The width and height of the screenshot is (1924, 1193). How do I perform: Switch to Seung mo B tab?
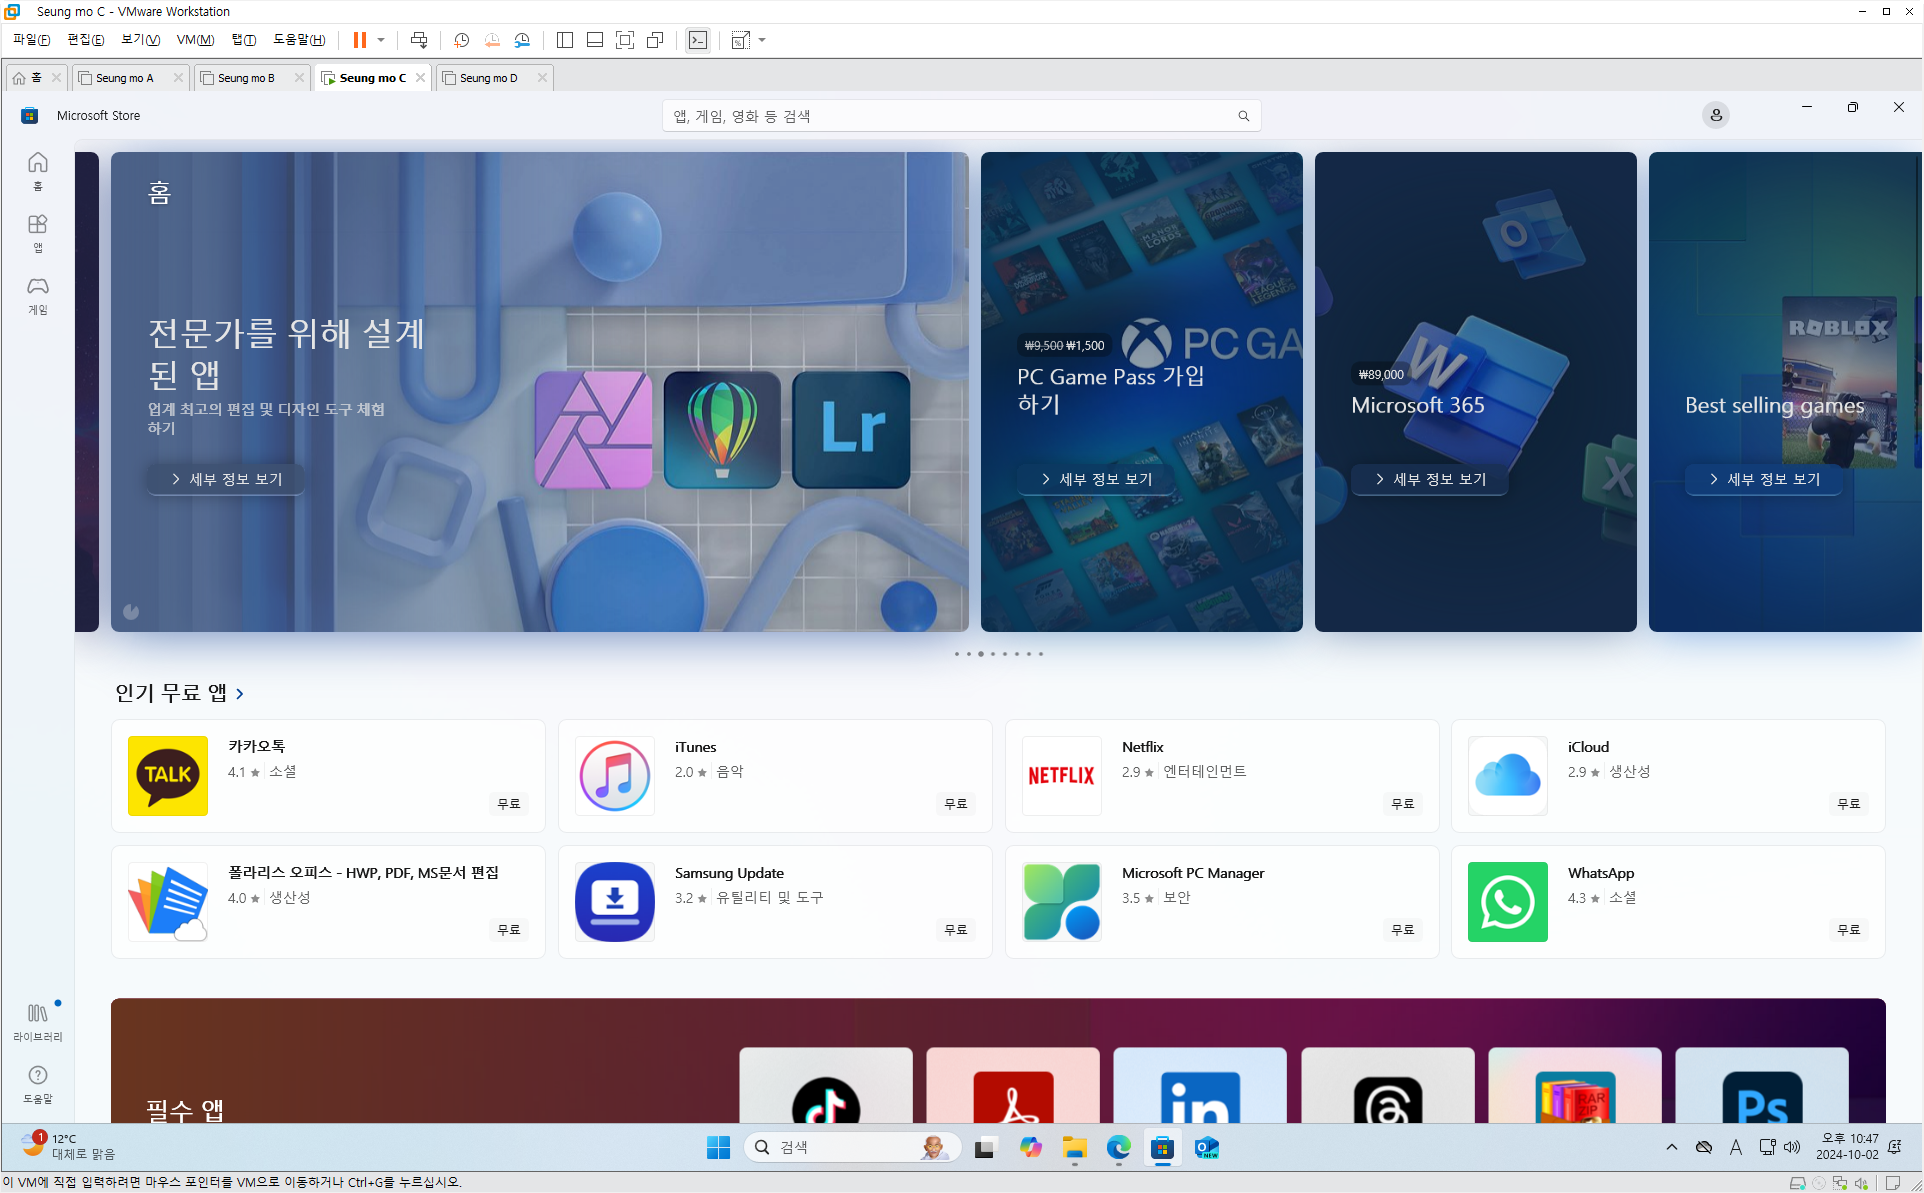[x=245, y=78]
